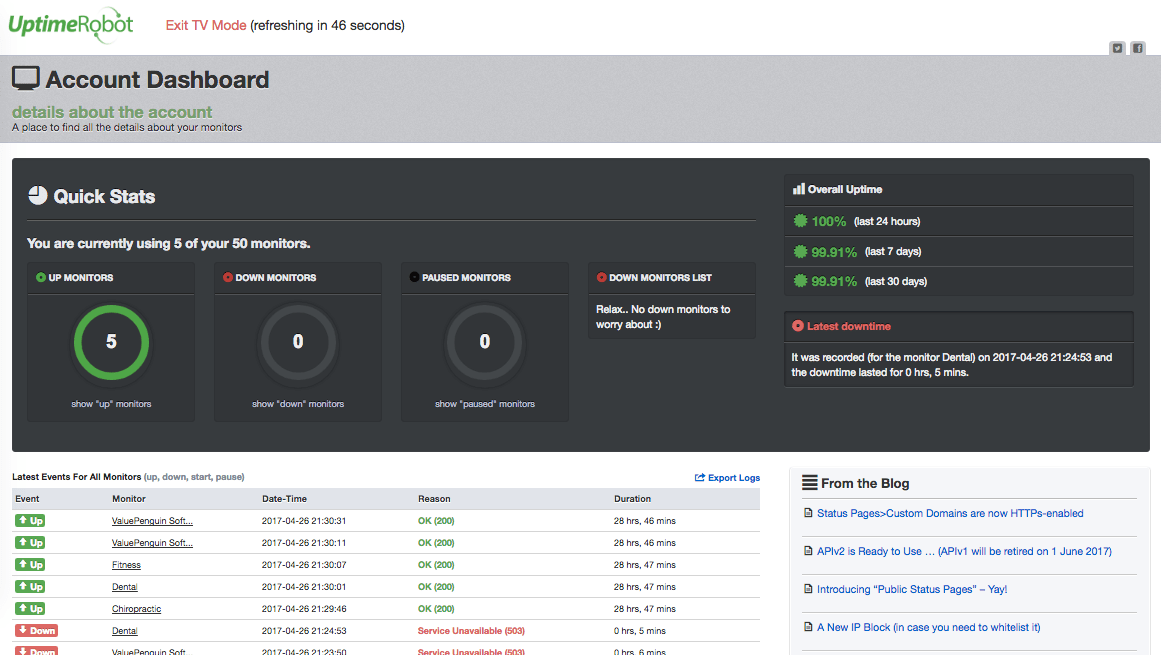Click the red Down Monitors status dot
The height and width of the screenshot is (655, 1175).
point(228,277)
